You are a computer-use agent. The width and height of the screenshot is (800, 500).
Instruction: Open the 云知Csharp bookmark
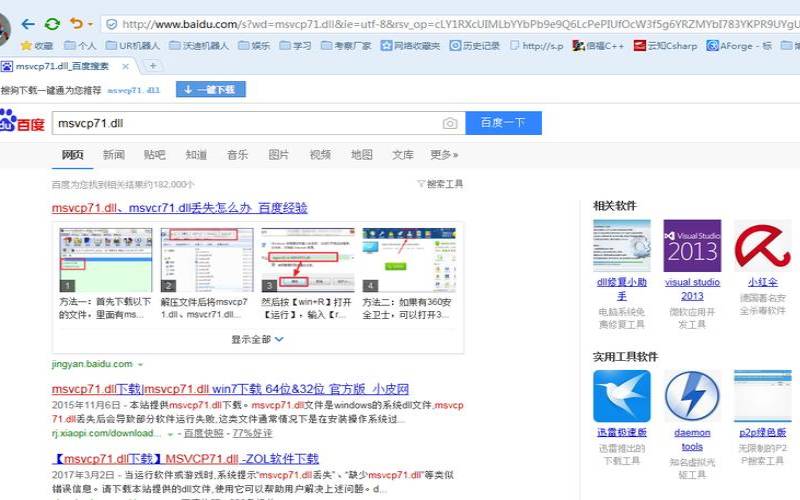[x=665, y=46]
